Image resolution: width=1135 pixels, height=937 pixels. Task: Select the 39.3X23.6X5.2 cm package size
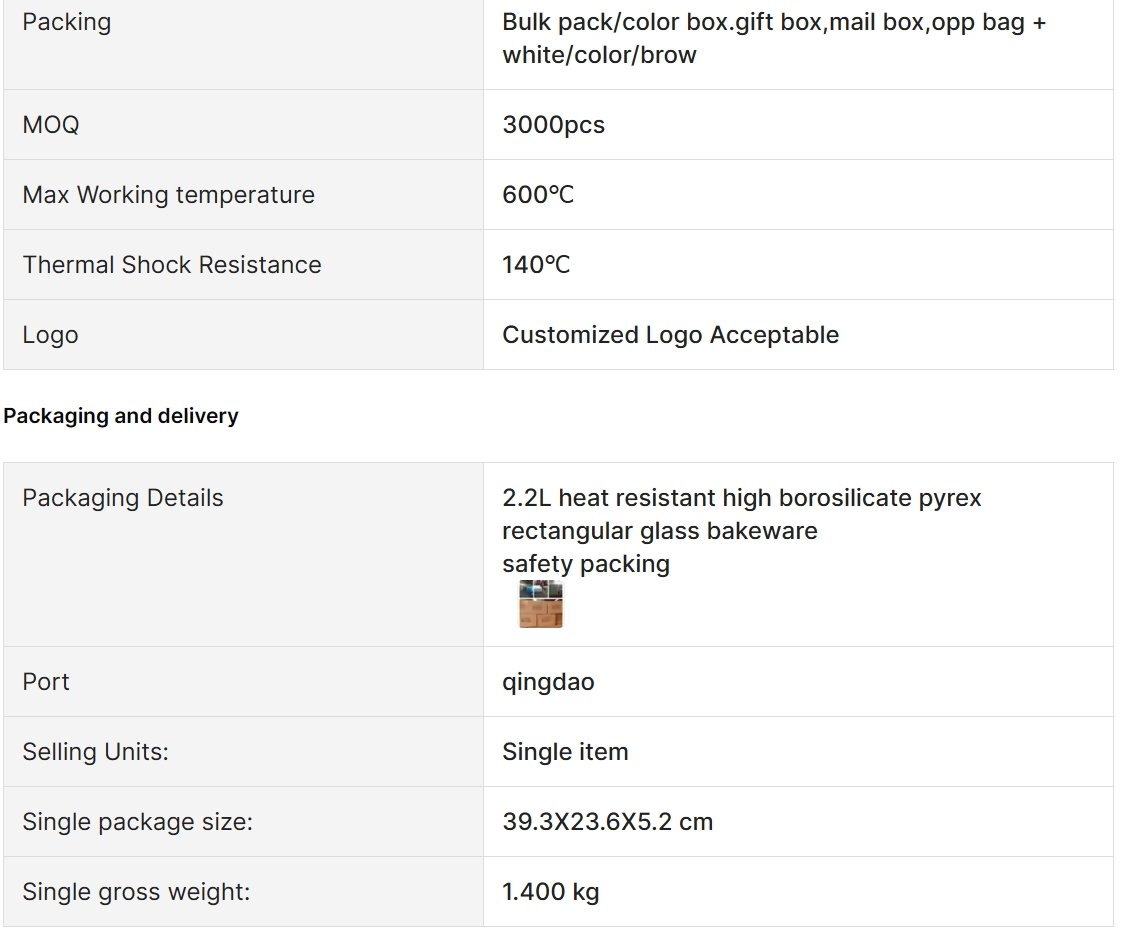[607, 823]
